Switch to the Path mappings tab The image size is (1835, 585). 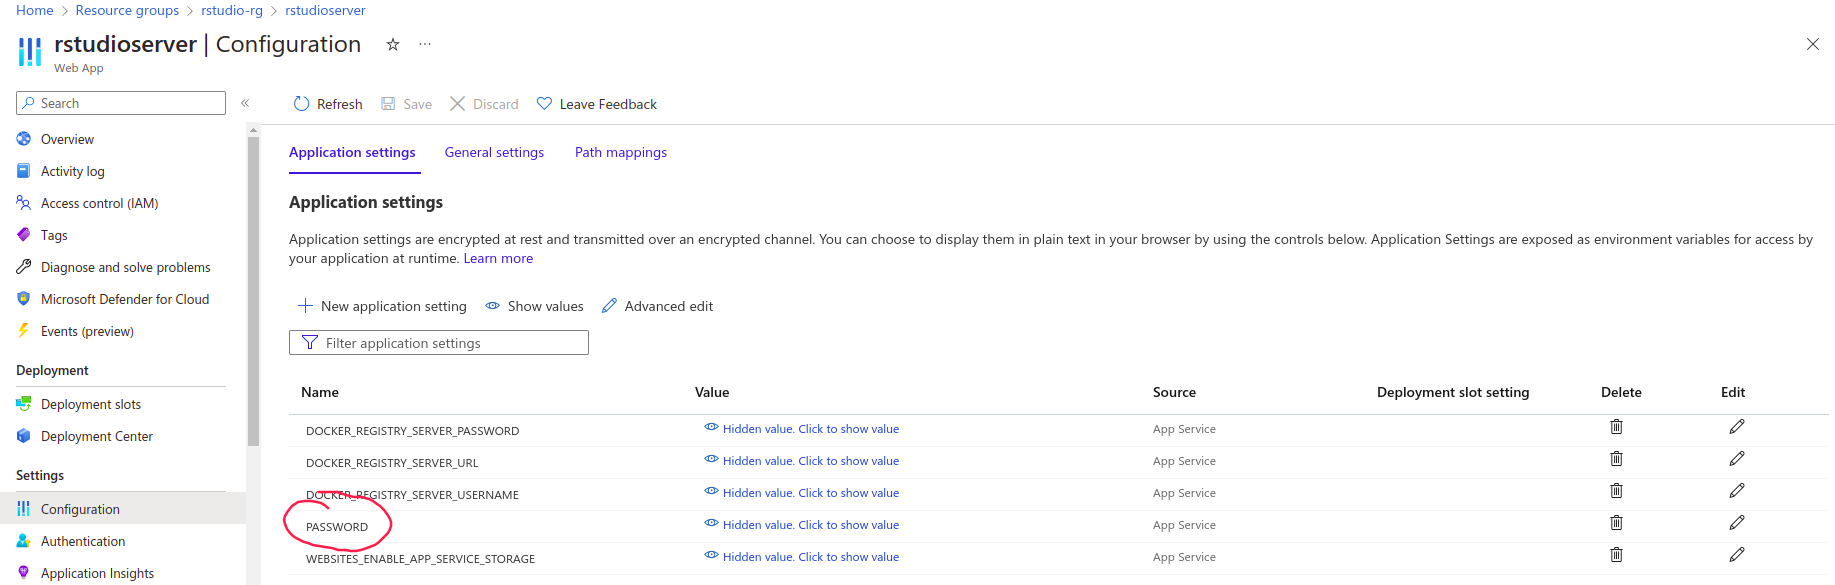click(x=621, y=152)
